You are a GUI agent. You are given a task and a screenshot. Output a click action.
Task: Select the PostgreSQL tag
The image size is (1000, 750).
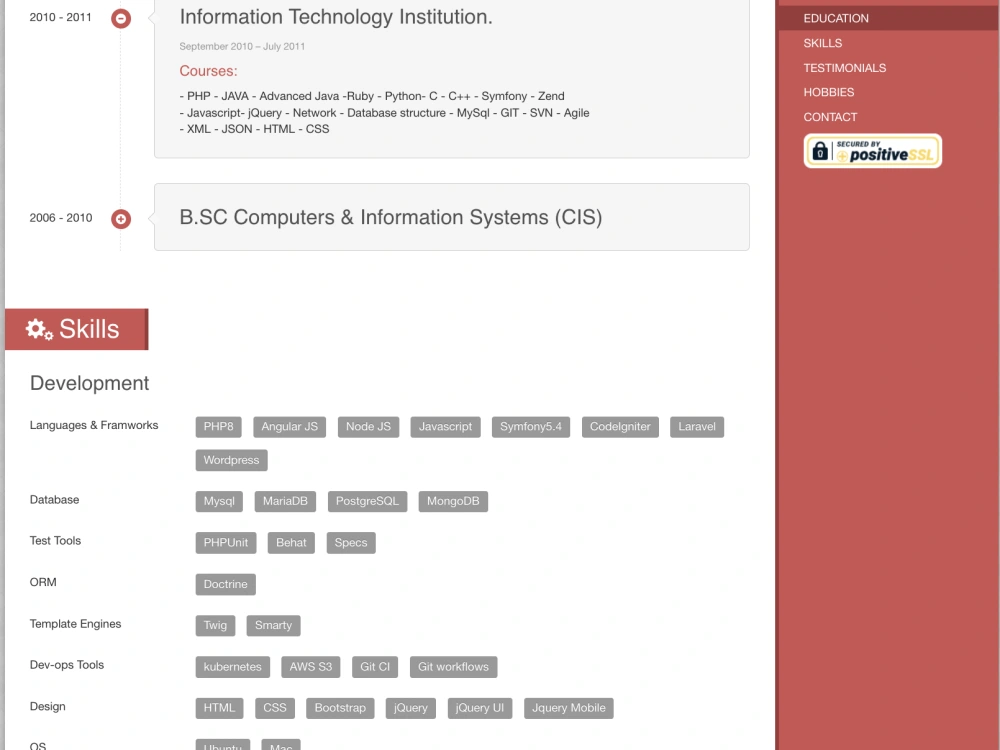point(367,501)
